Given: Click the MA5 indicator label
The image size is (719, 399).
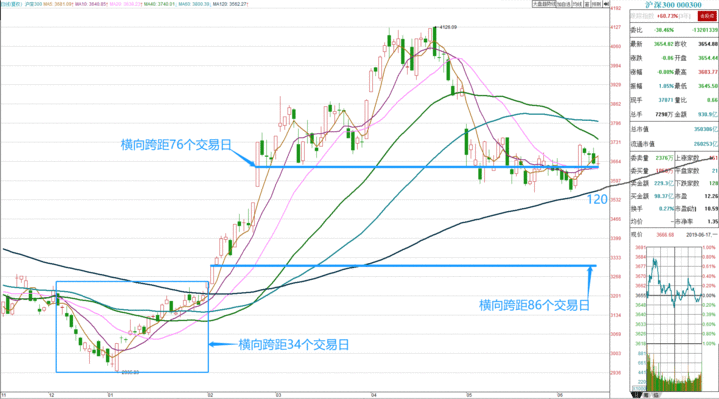Looking at the screenshot, I should pos(58,4).
